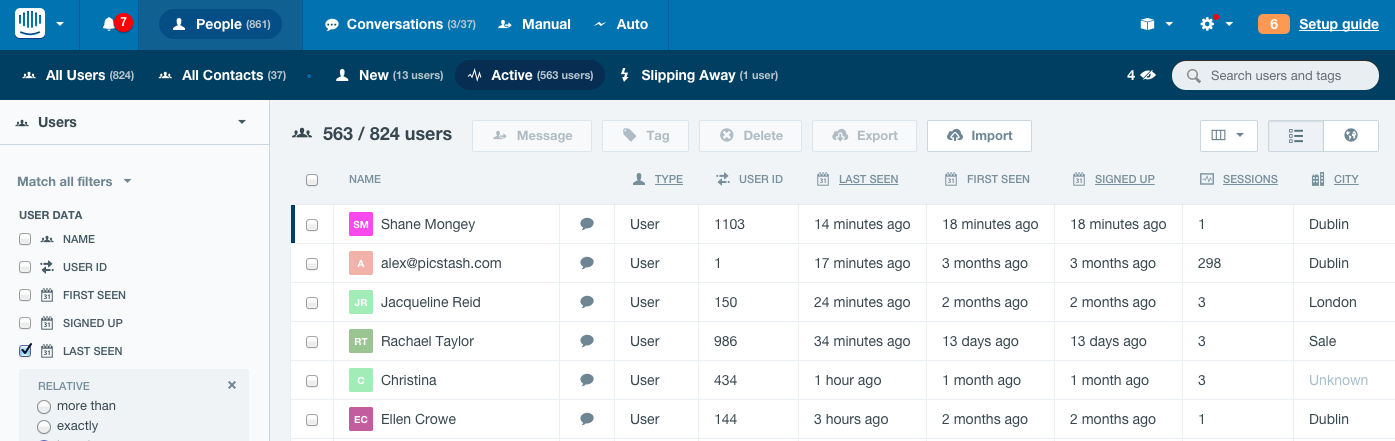1395x441 pixels.
Task: Sort by CITY column
Action: pyautogui.click(x=1346, y=179)
